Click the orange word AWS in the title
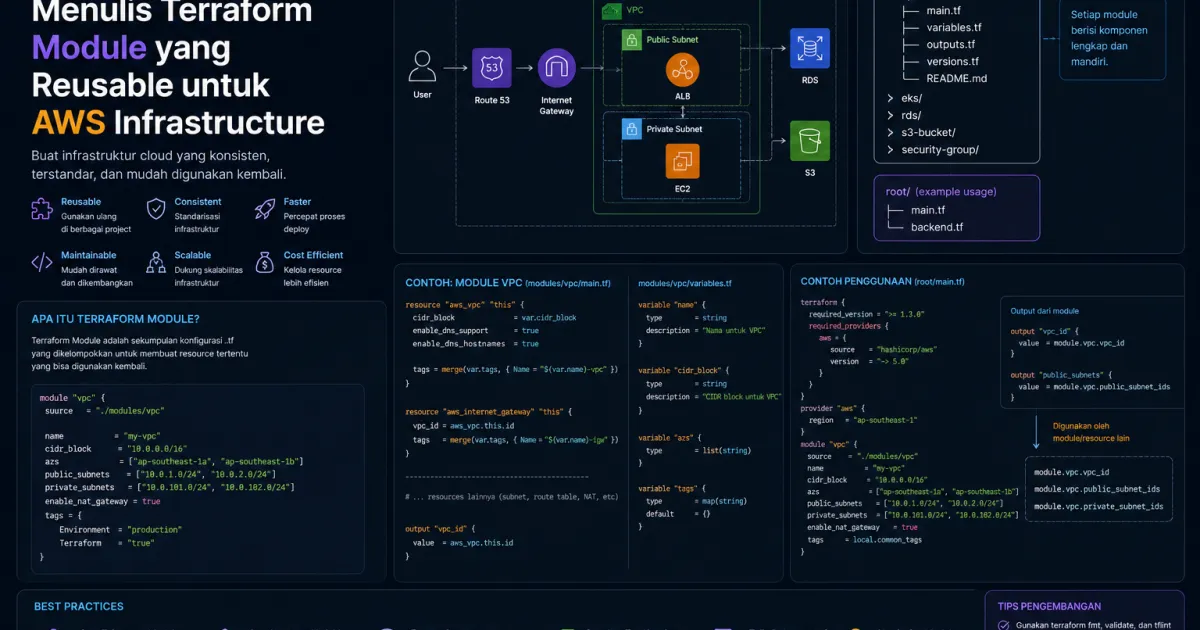The width and height of the screenshot is (1200, 630). tap(69, 122)
